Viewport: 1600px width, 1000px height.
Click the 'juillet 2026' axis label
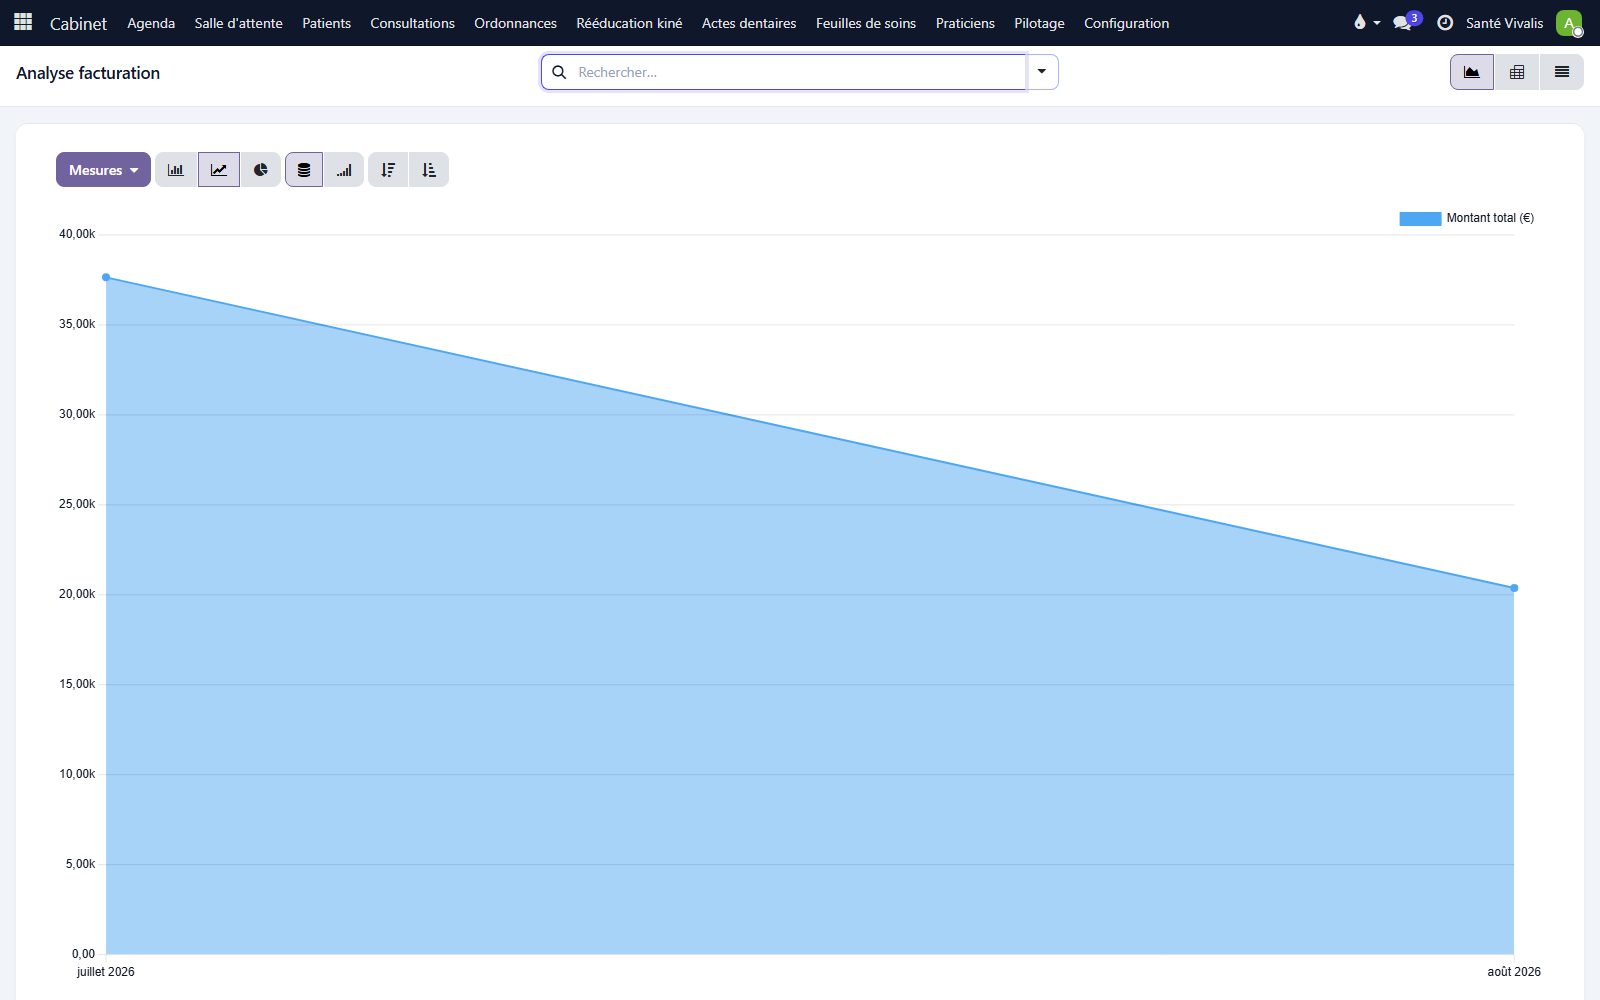(106, 972)
